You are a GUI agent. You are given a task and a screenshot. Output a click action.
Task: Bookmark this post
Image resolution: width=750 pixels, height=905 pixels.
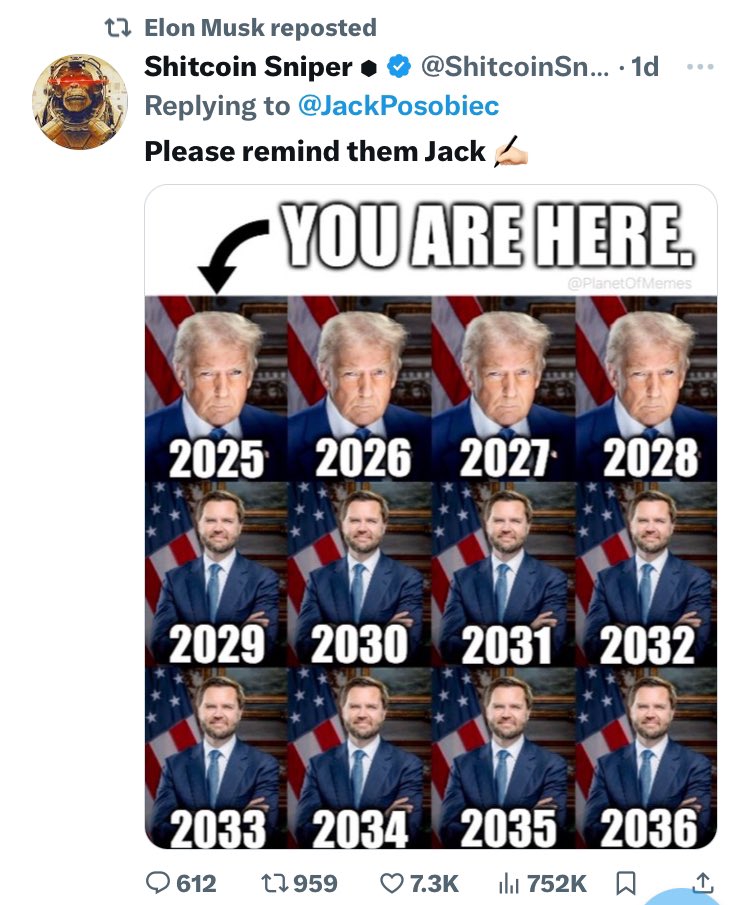tap(626, 883)
